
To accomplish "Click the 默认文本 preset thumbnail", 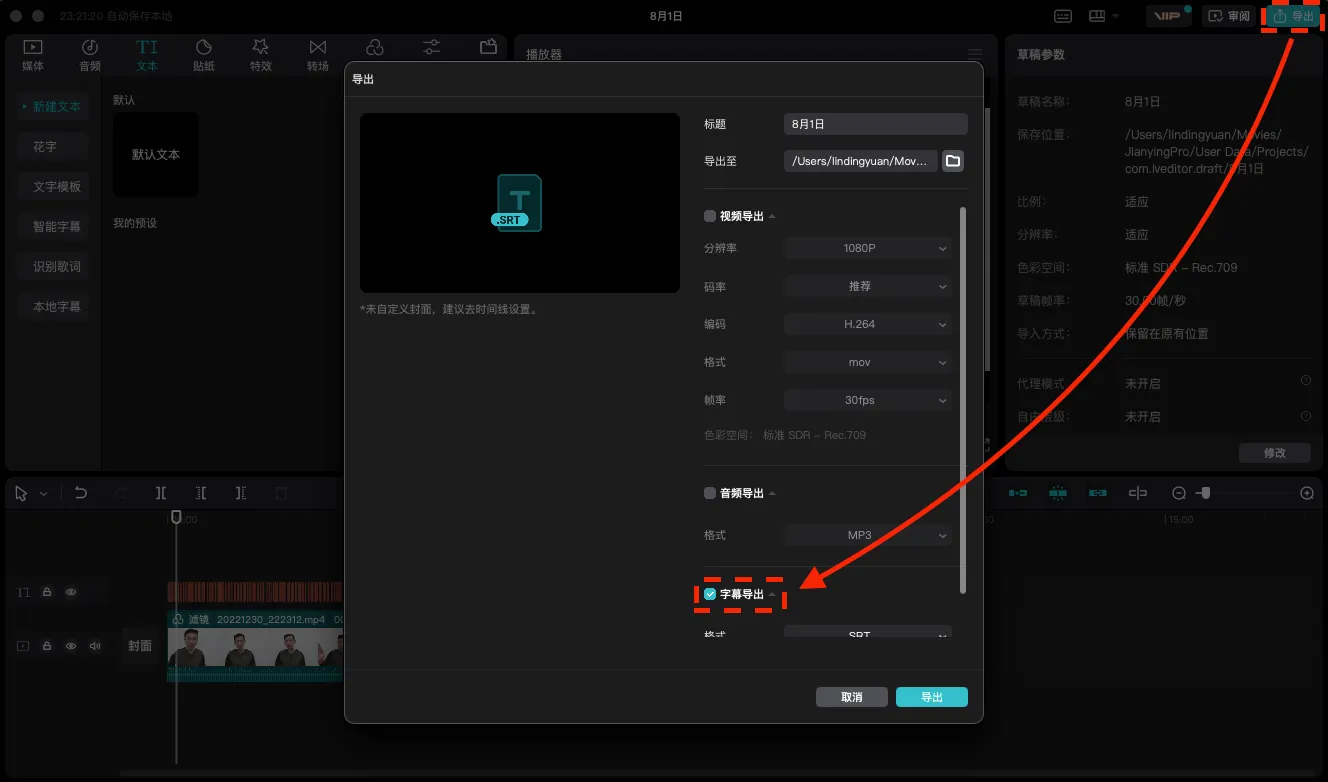I will [156, 155].
